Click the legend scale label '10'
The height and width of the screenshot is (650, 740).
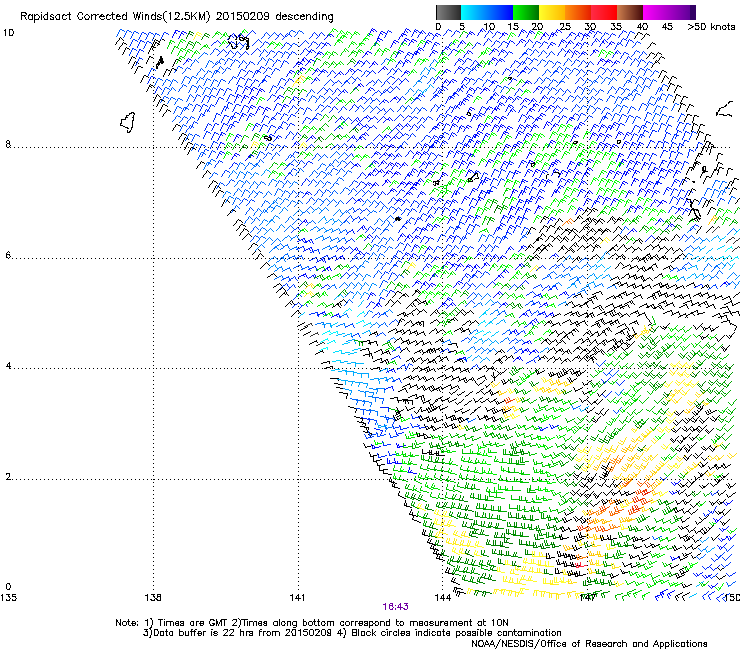[x=489, y=27]
